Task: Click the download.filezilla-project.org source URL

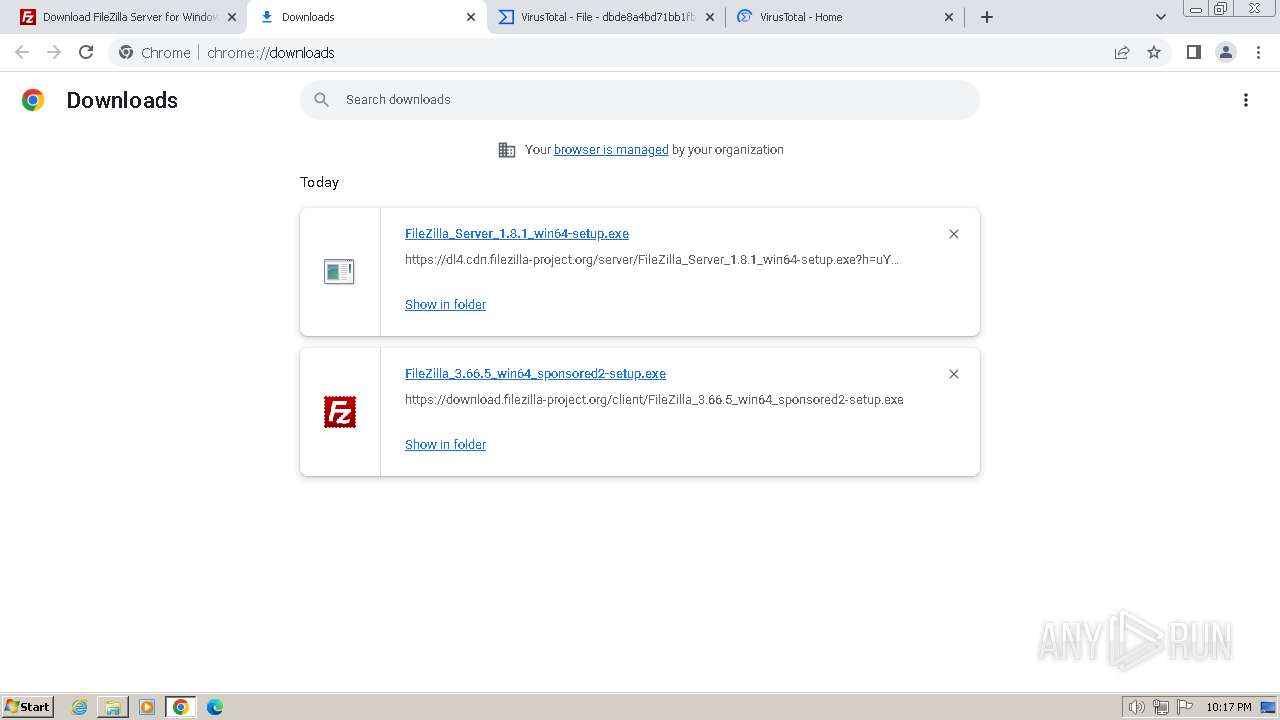Action: [x=654, y=400]
